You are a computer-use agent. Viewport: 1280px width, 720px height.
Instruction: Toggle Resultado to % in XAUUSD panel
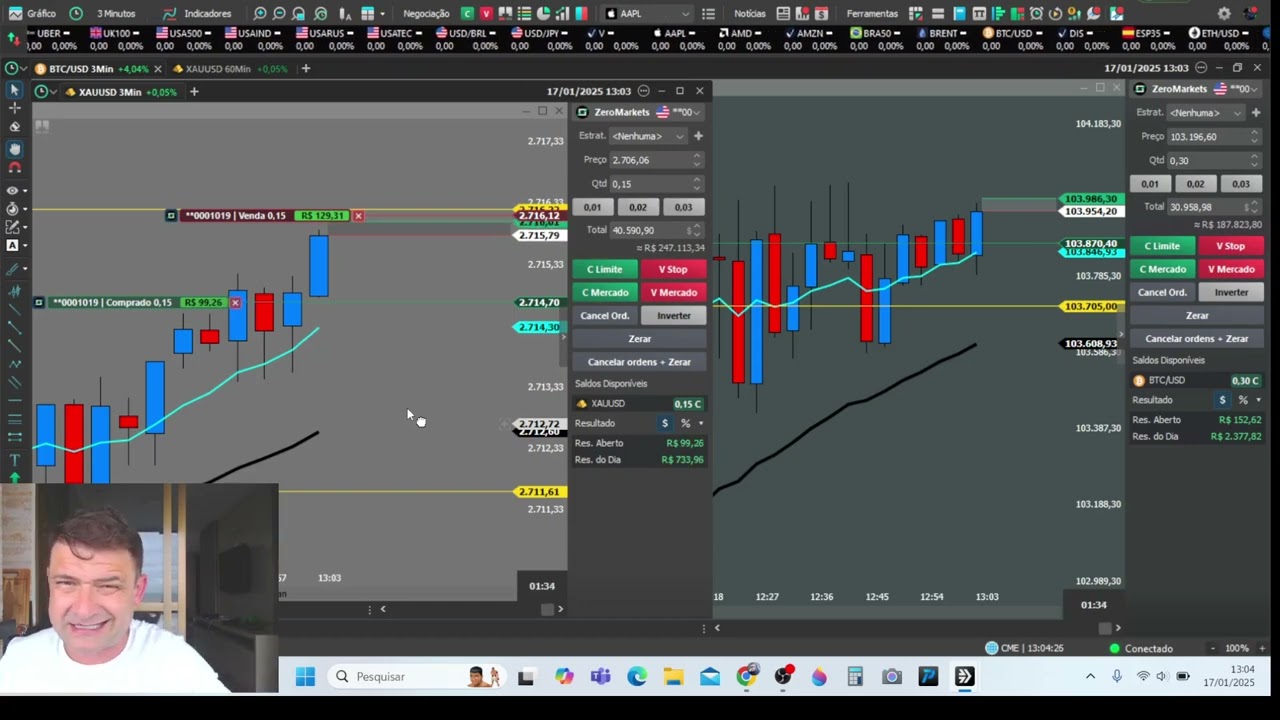[x=685, y=423]
